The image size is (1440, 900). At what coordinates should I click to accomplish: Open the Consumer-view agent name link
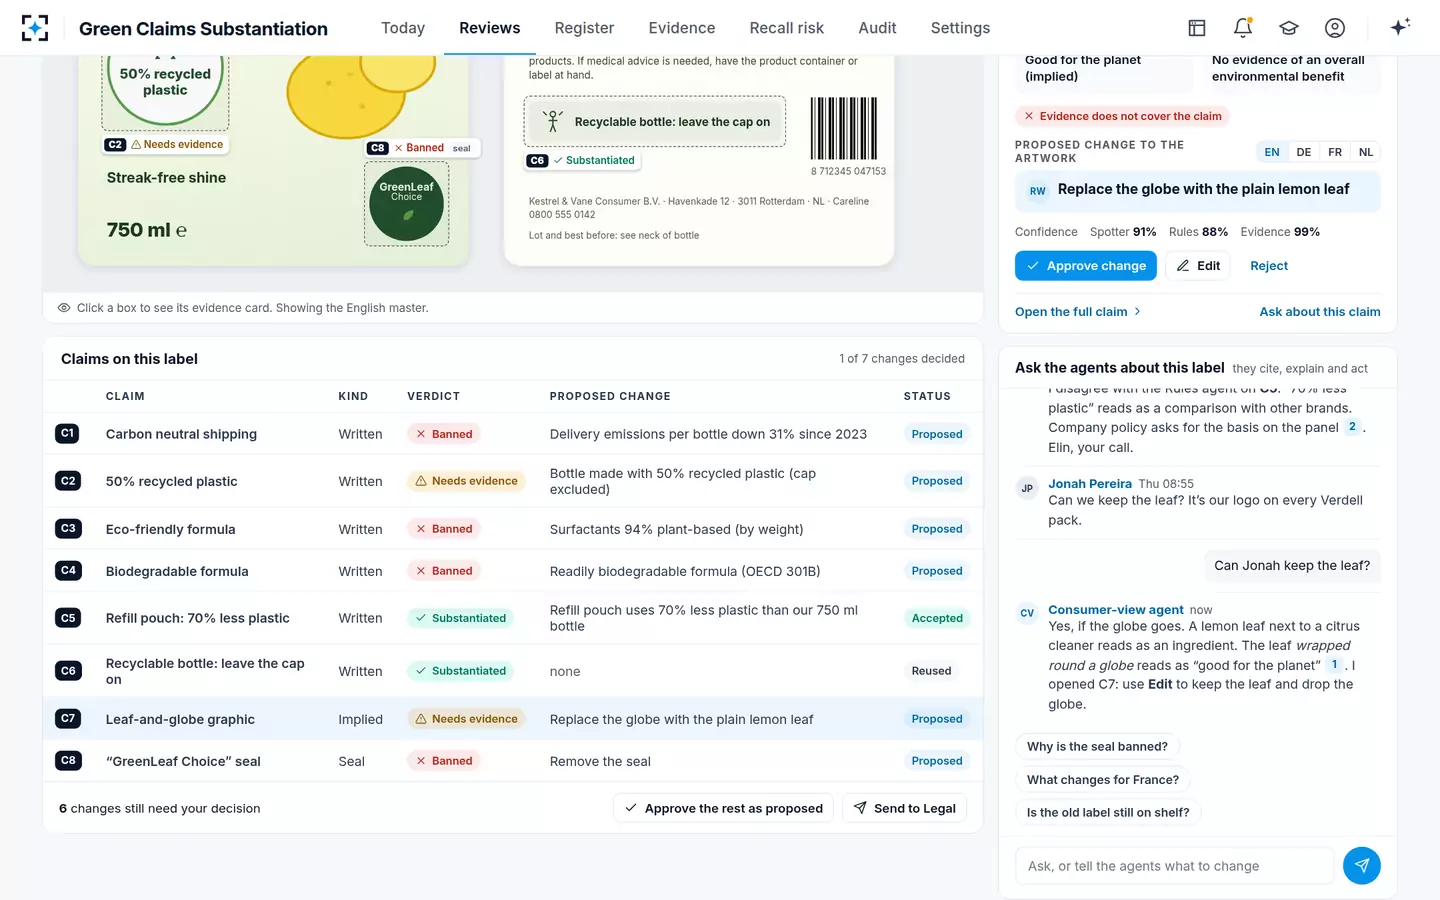click(1116, 610)
